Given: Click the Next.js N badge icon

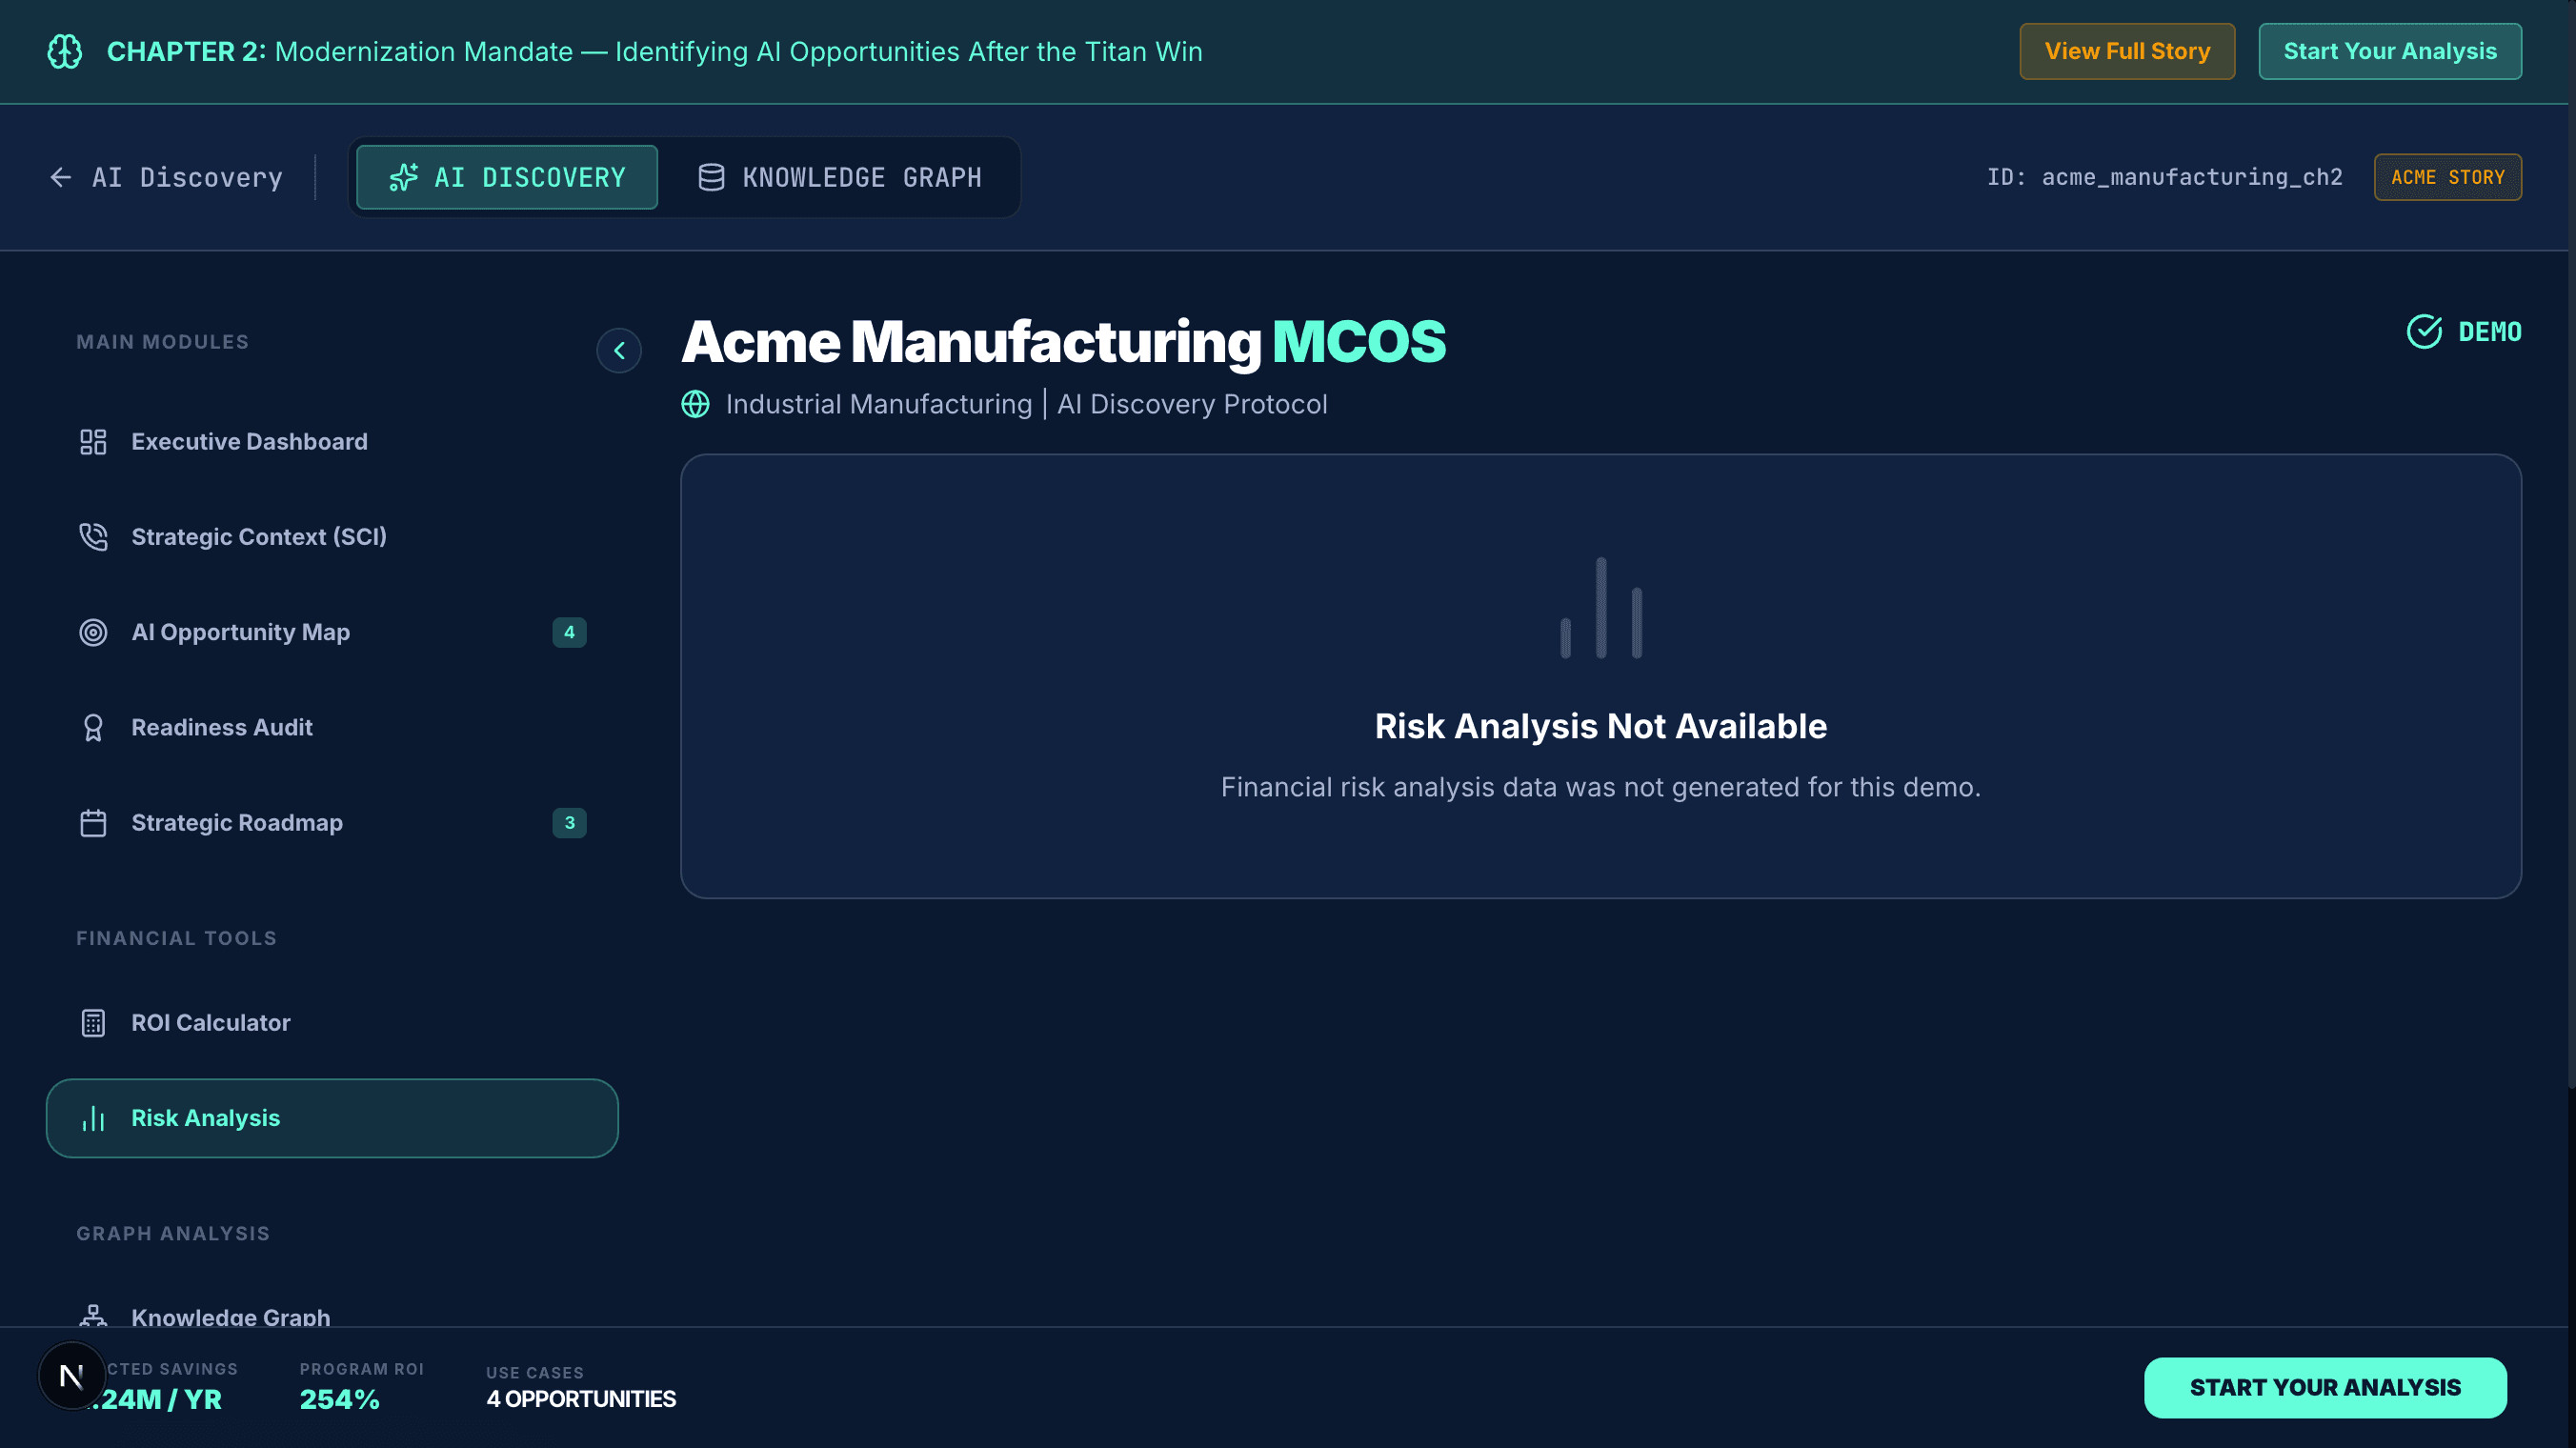Looking at the screenshot, I should tap(72, 1377).
